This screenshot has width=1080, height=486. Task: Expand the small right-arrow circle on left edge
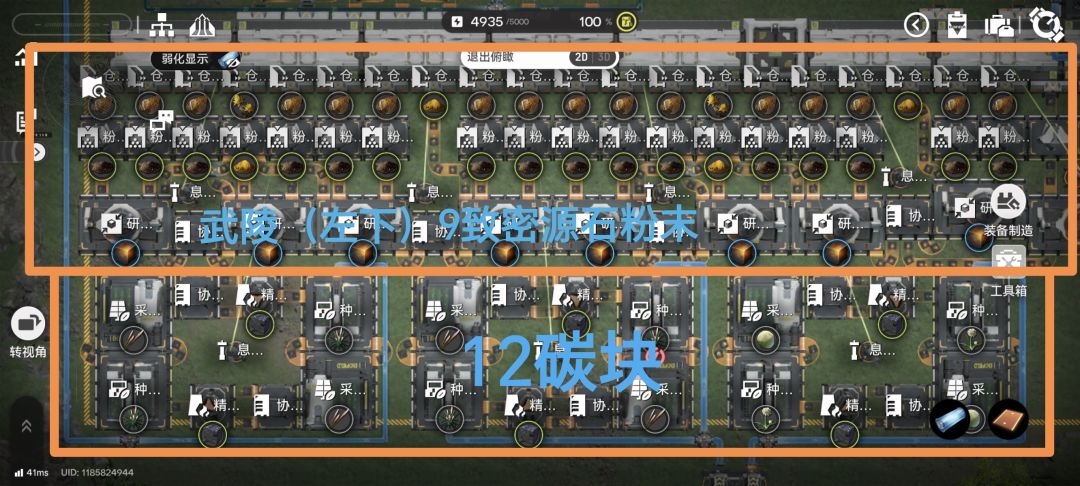[39, 152]
